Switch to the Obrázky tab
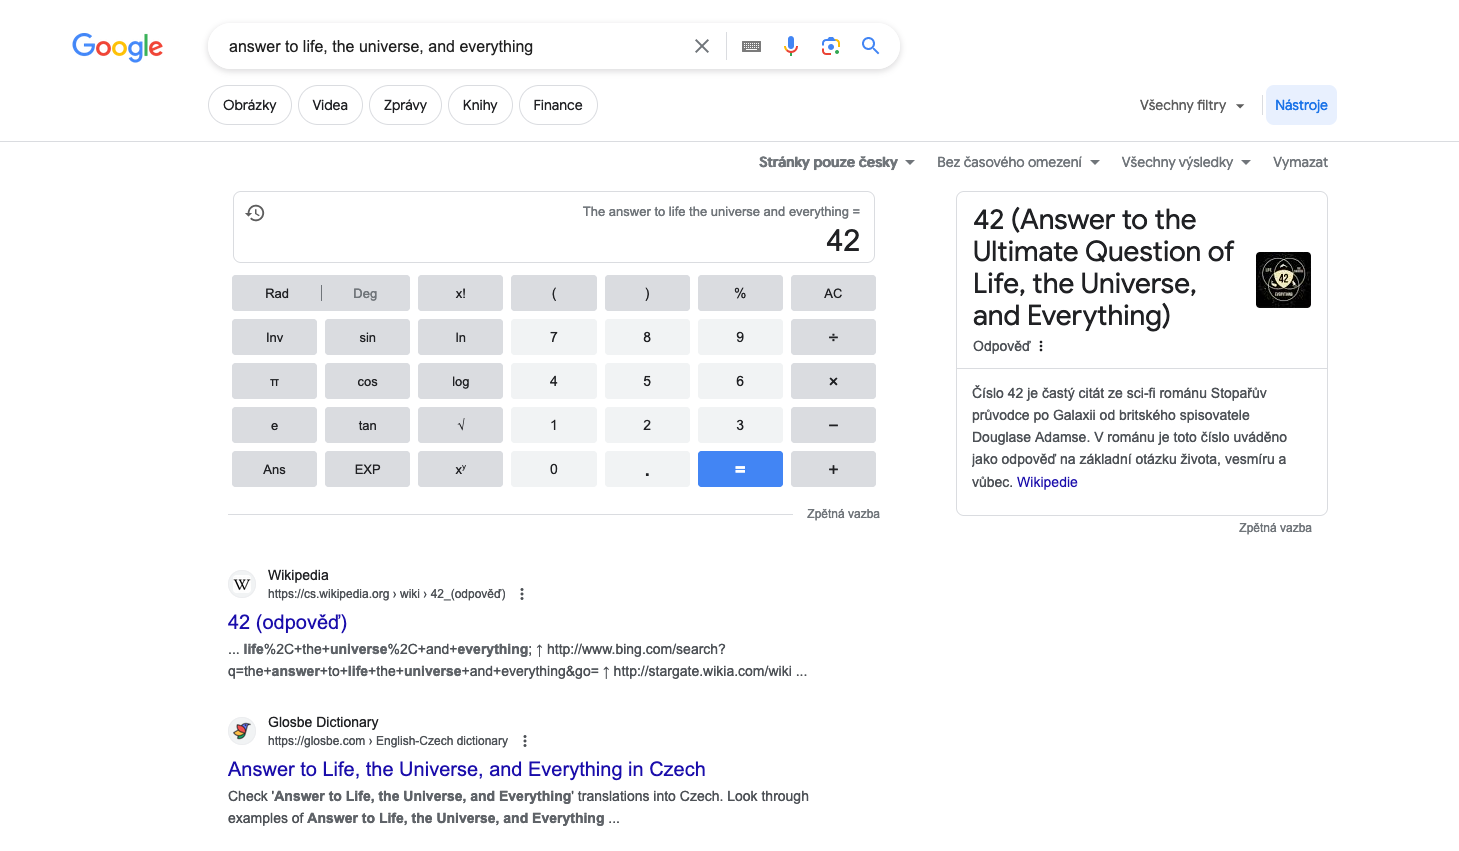The image size is (1459, 851). (x=250, y=105)
